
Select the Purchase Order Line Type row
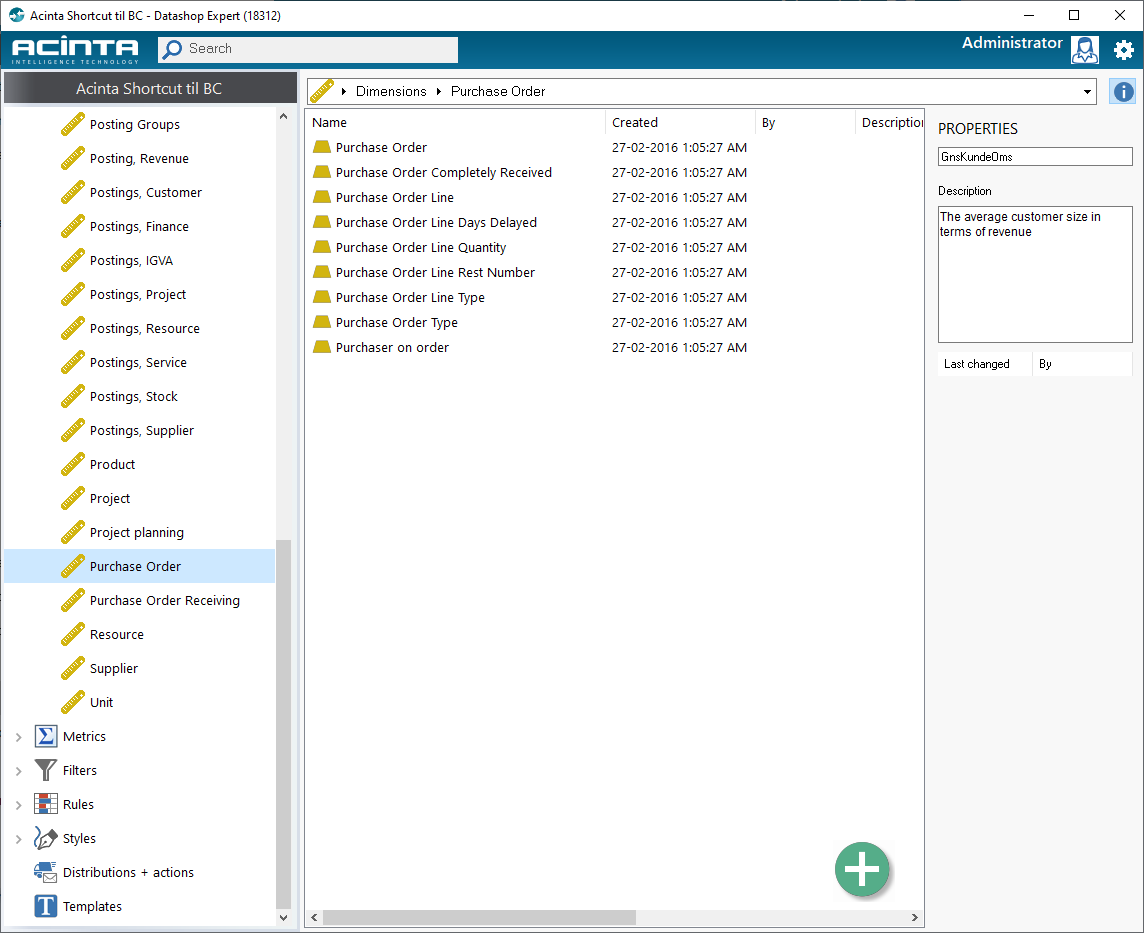coord(614,298)
